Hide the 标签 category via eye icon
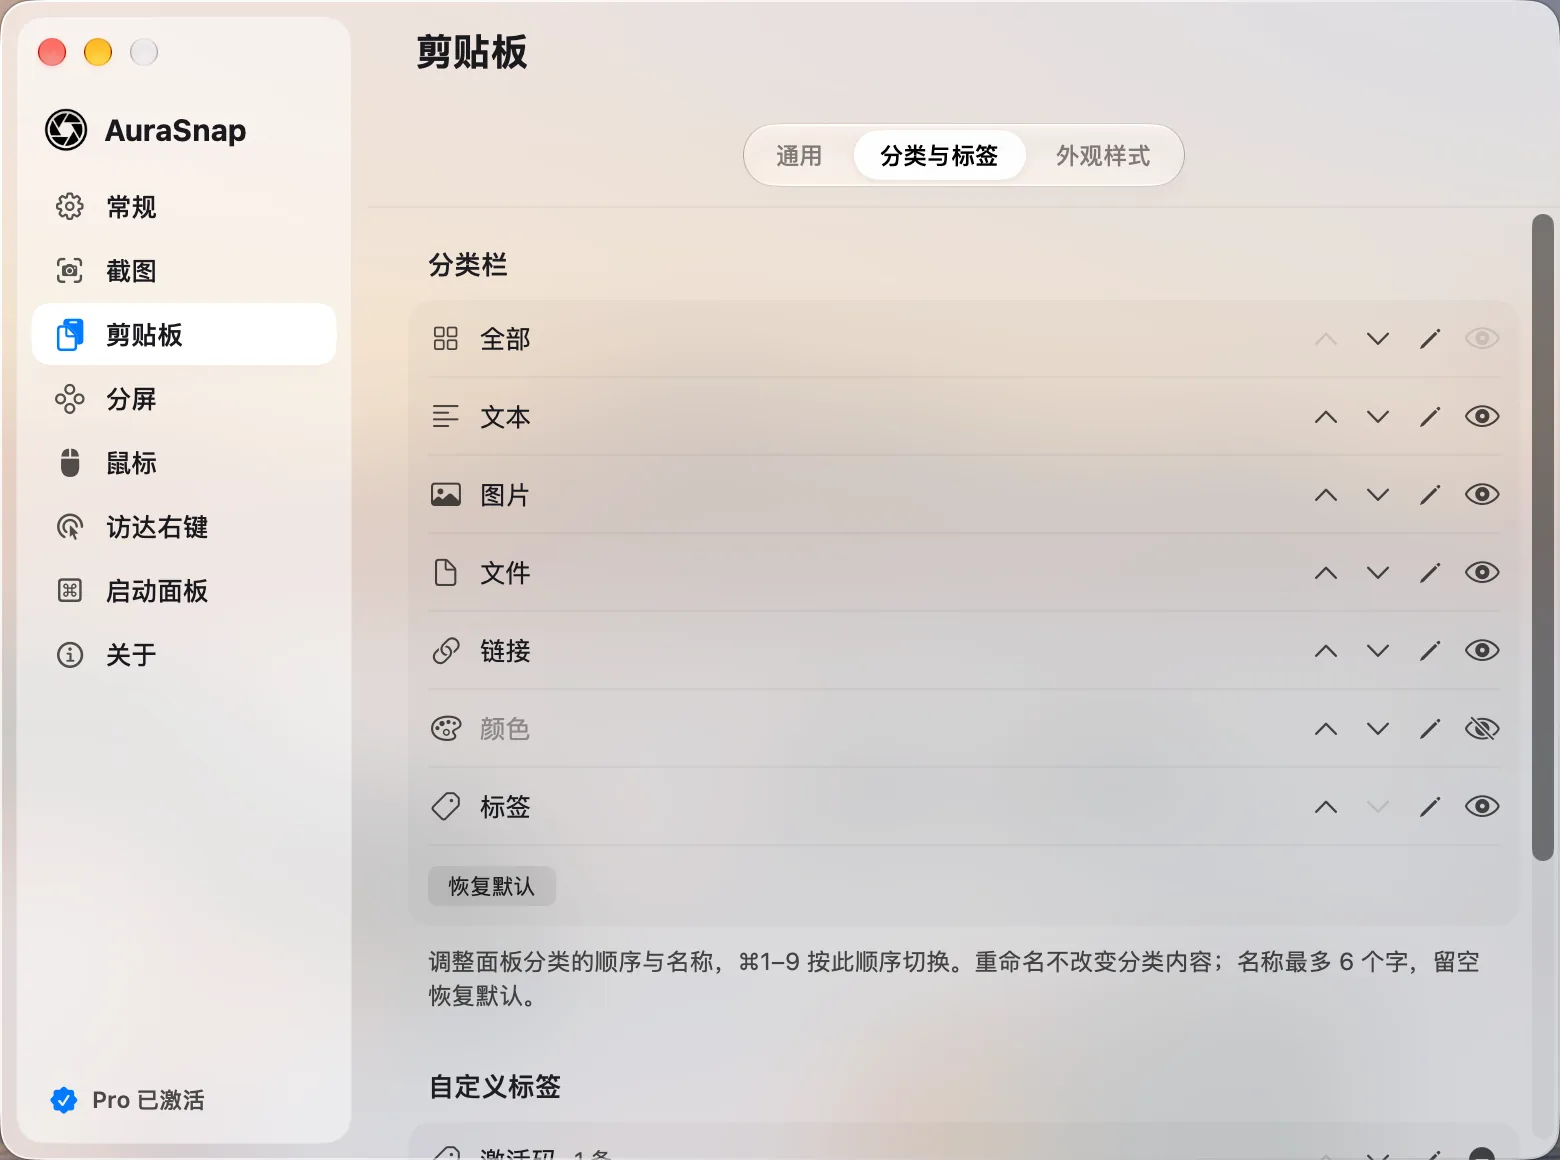This screenshot has width=1560, height=1160. (x=1482, y=806)
